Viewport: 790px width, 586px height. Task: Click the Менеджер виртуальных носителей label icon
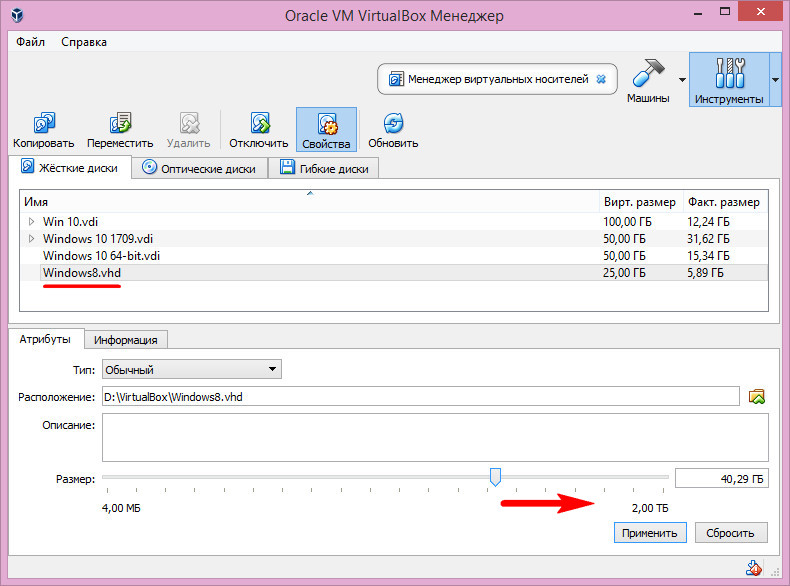click(396, 79)
